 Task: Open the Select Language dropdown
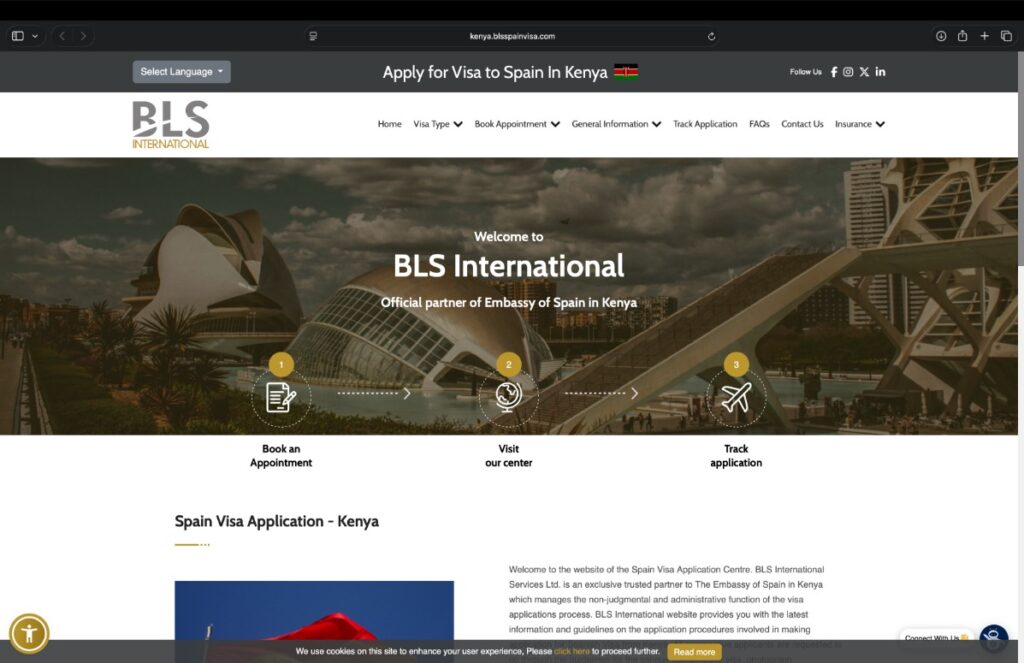coord(182,72)
